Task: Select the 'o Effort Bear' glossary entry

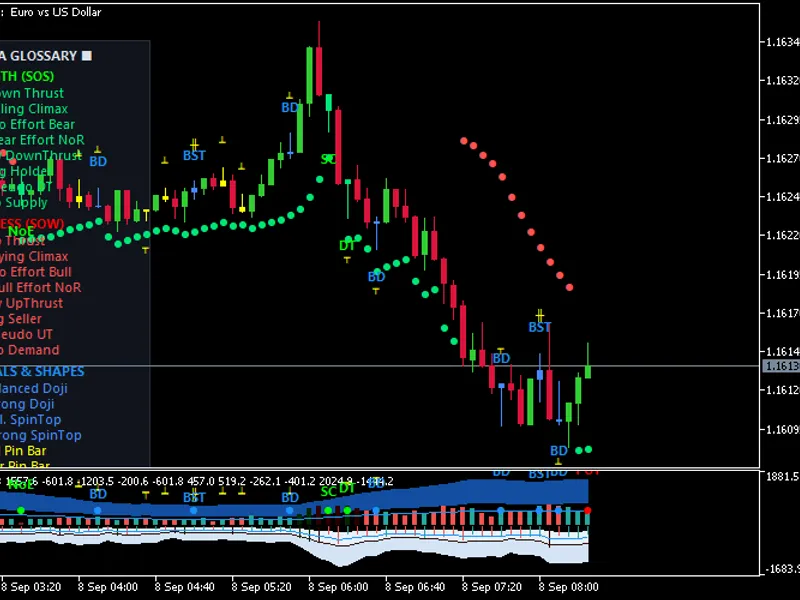Action: pyautogui.click(x=37, y=124)
